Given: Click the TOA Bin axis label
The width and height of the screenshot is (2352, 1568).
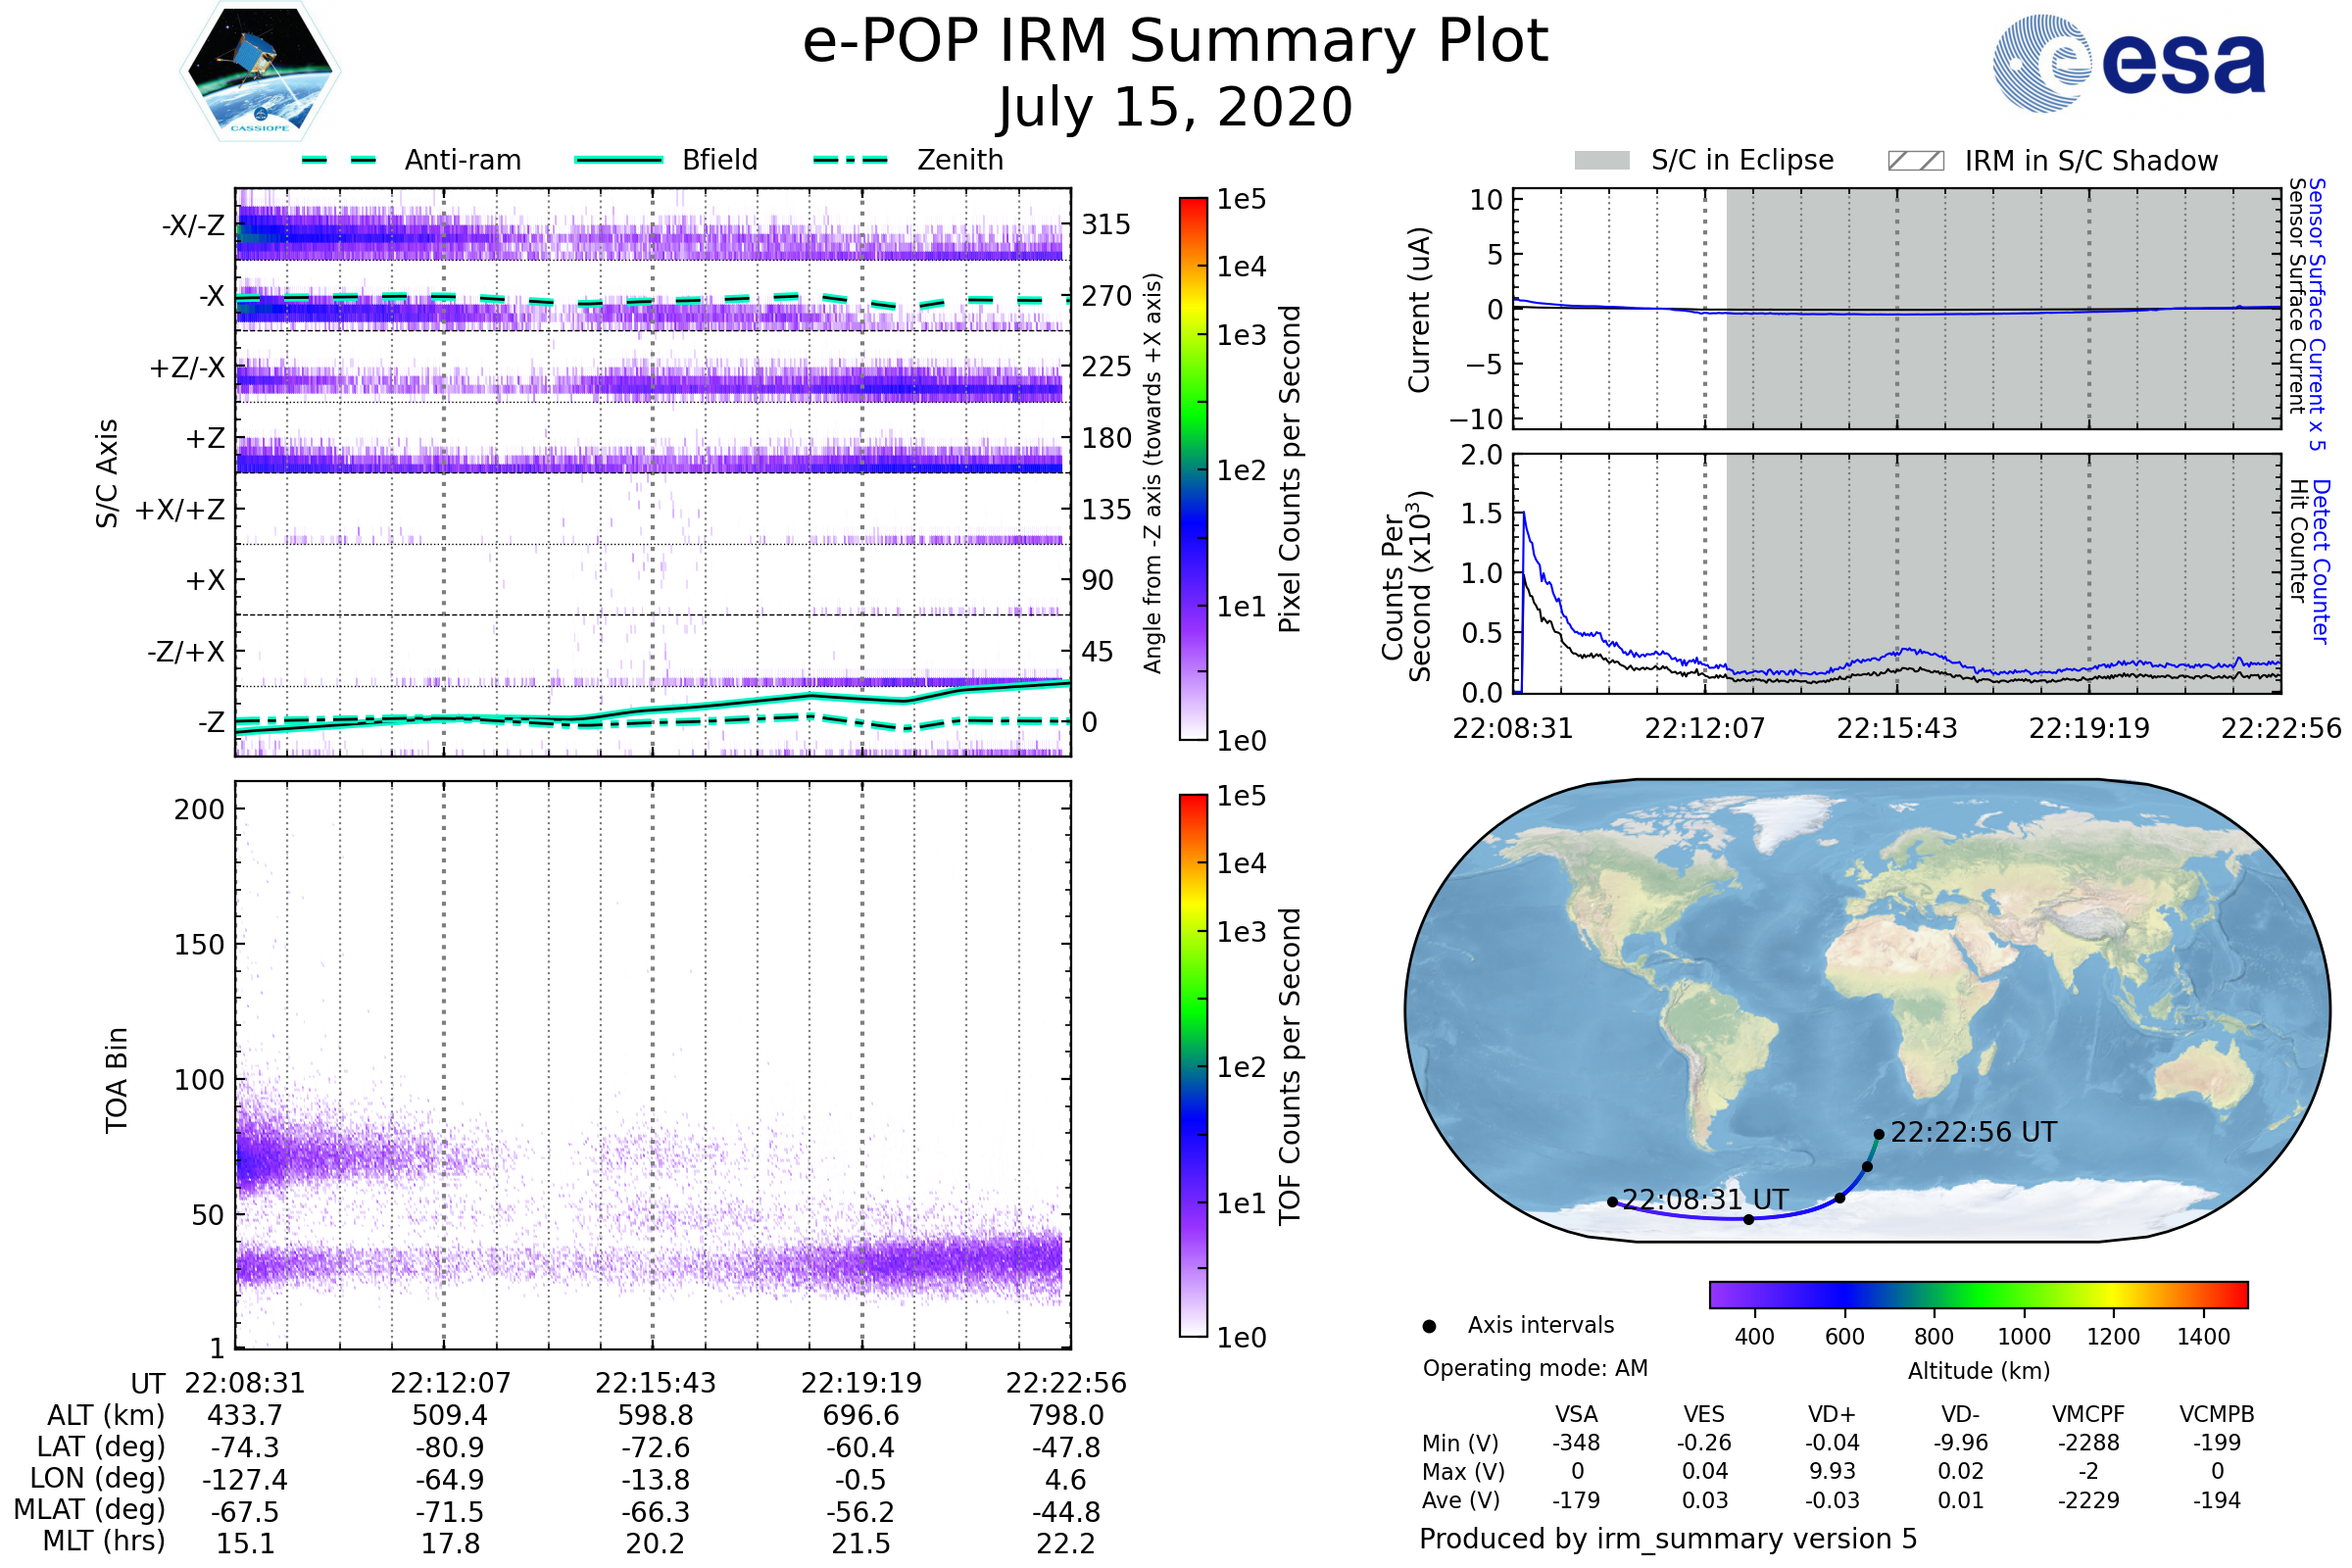Looking at the screenshot, I should point(117,1080).
